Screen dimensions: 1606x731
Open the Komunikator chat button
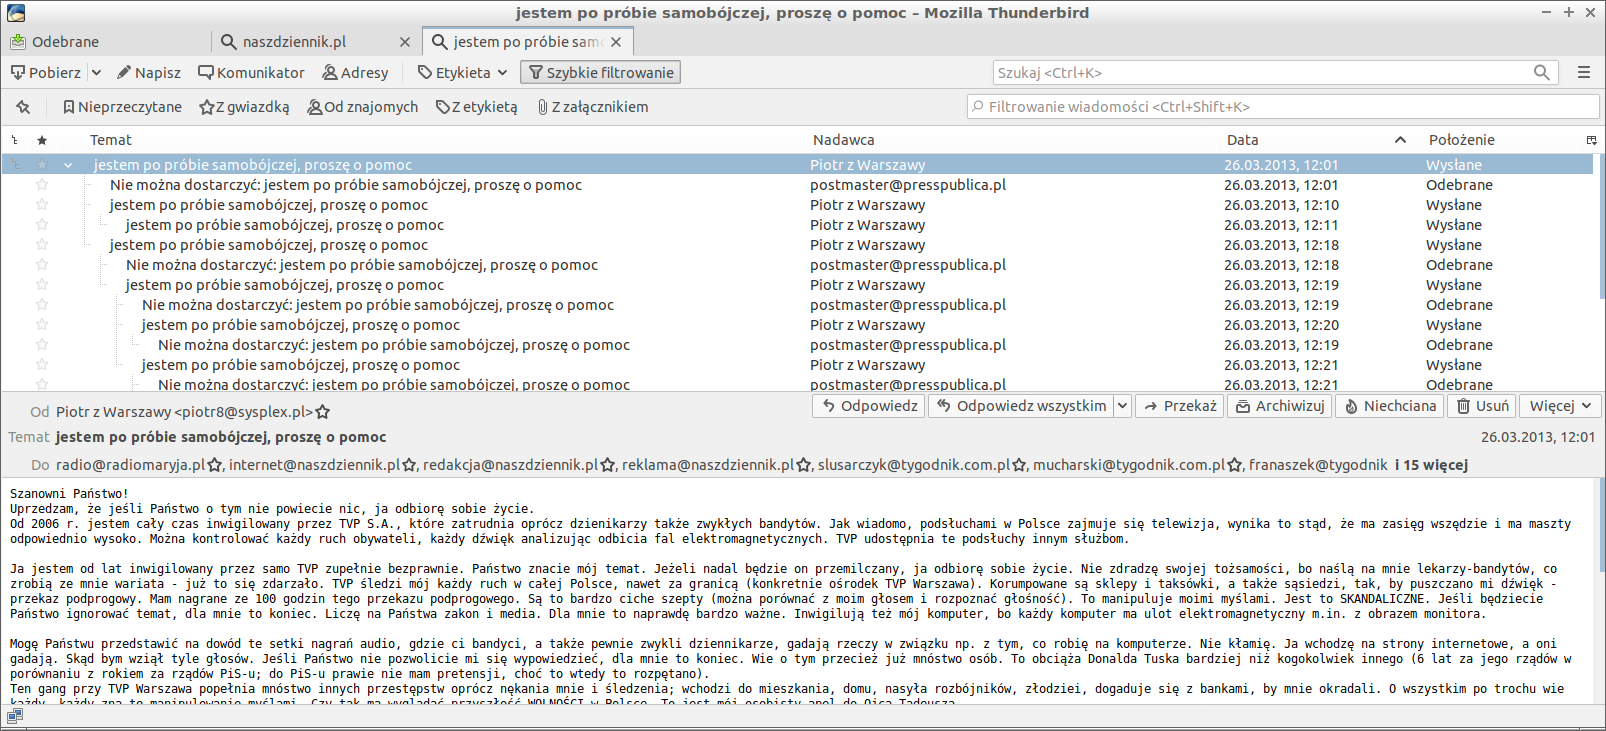point(251,73)
